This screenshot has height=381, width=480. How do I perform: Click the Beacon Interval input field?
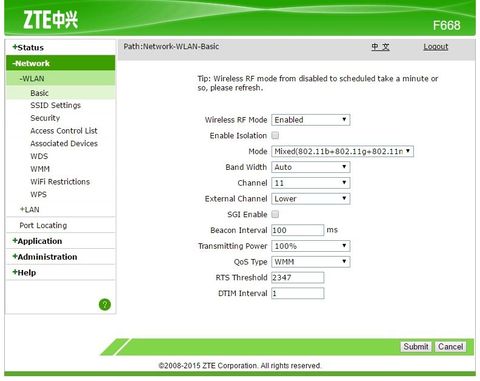[x=297, y=230]
